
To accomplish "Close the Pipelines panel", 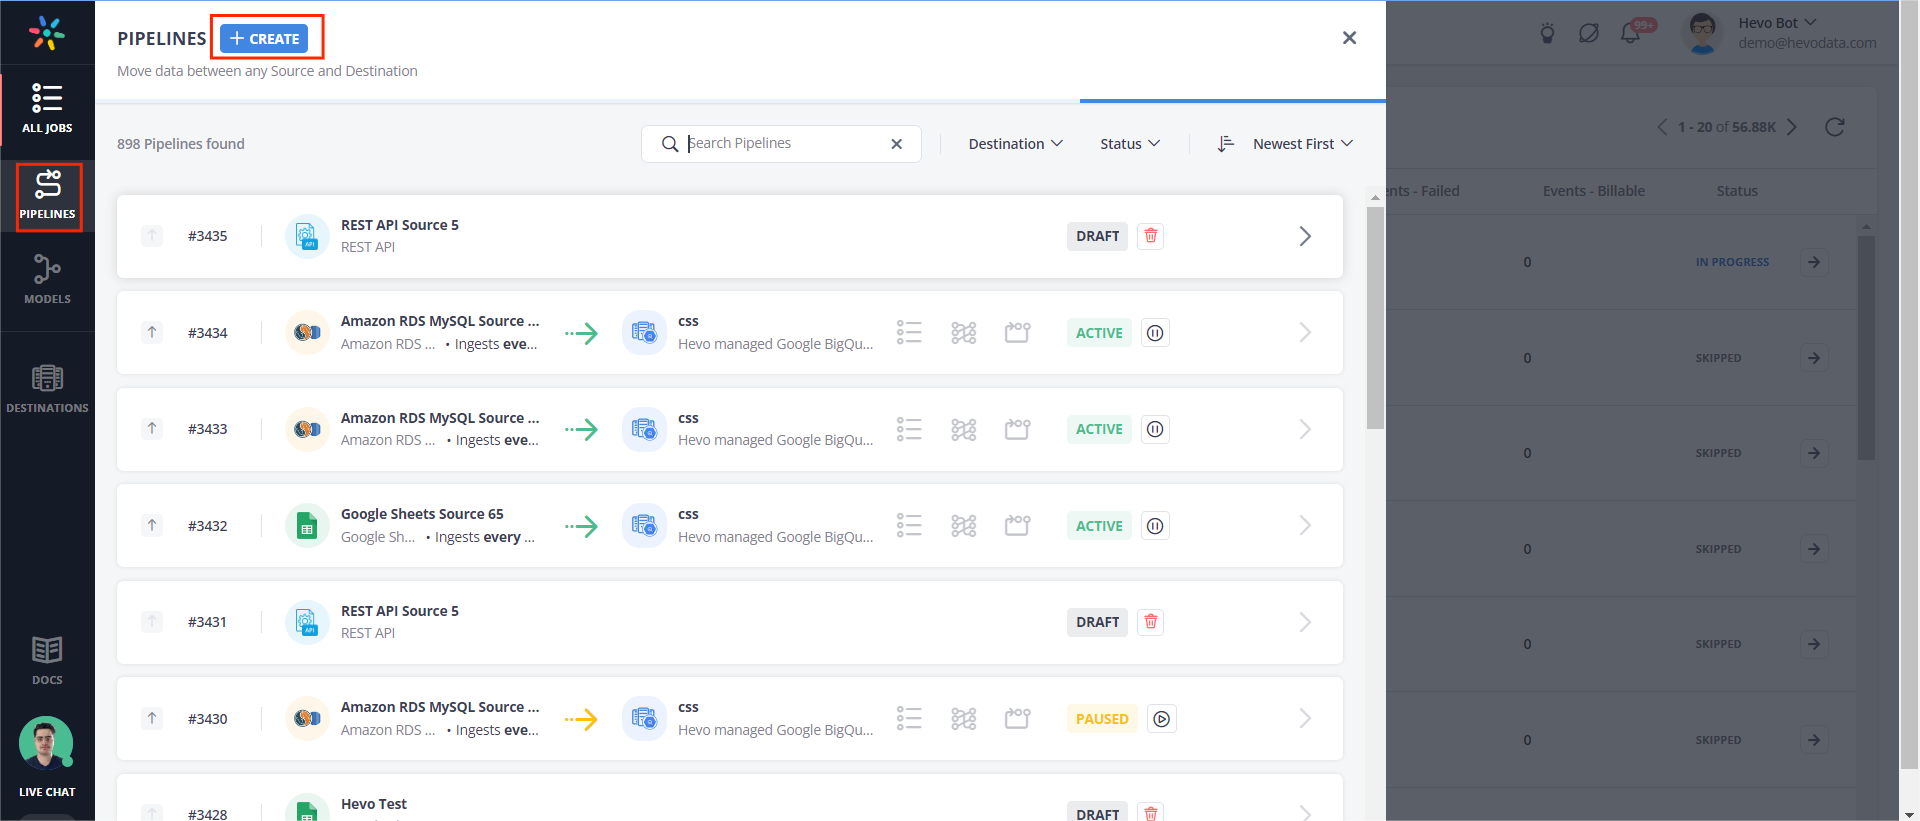I will pos(1349,38).
